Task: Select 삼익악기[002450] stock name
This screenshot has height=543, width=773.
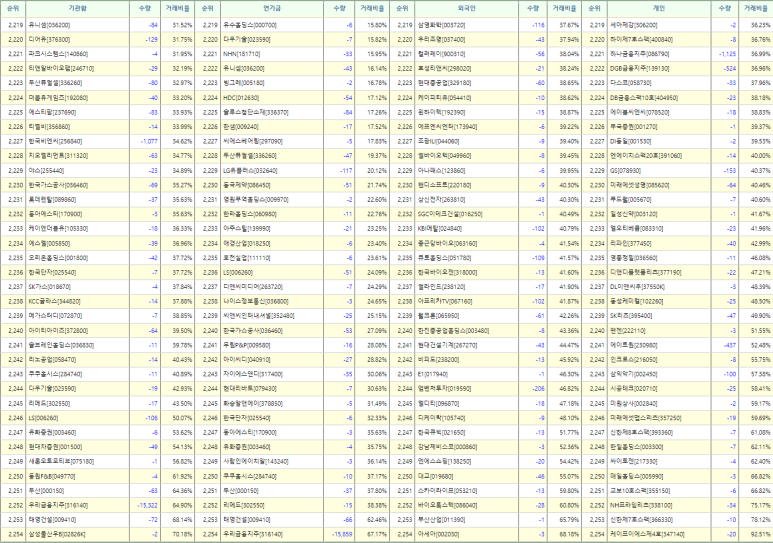Action: [x=634, y=374]
